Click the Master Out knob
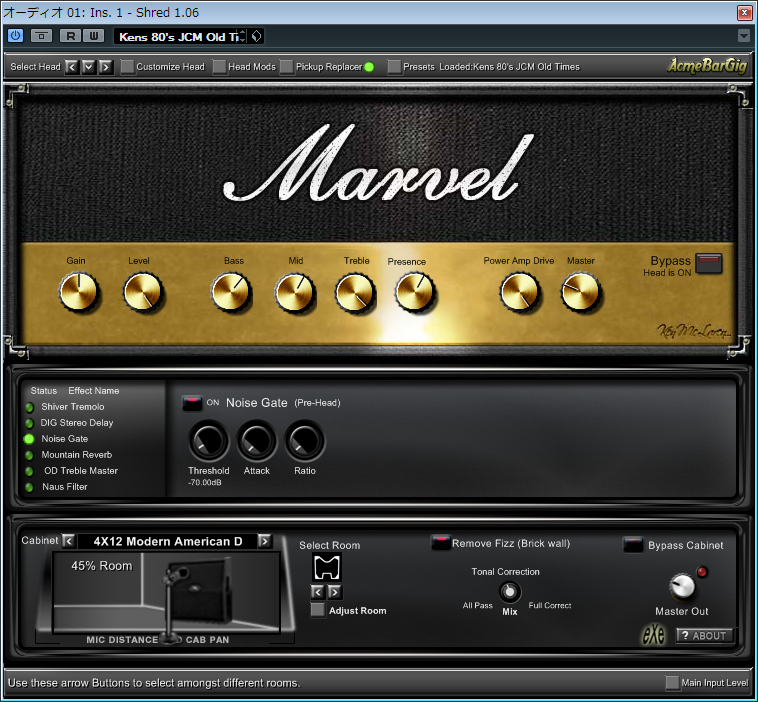758x702 pixels. 682,586
